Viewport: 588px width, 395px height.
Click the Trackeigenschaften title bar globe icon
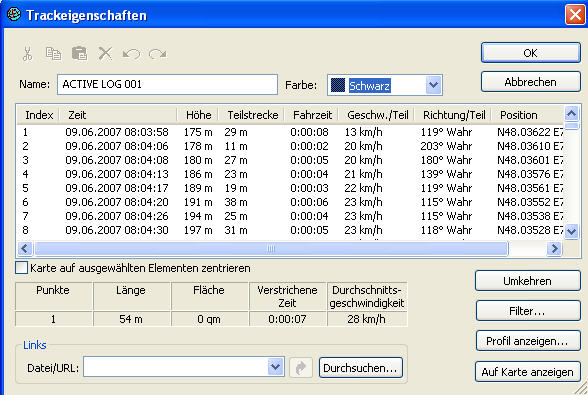click(14, 14)
